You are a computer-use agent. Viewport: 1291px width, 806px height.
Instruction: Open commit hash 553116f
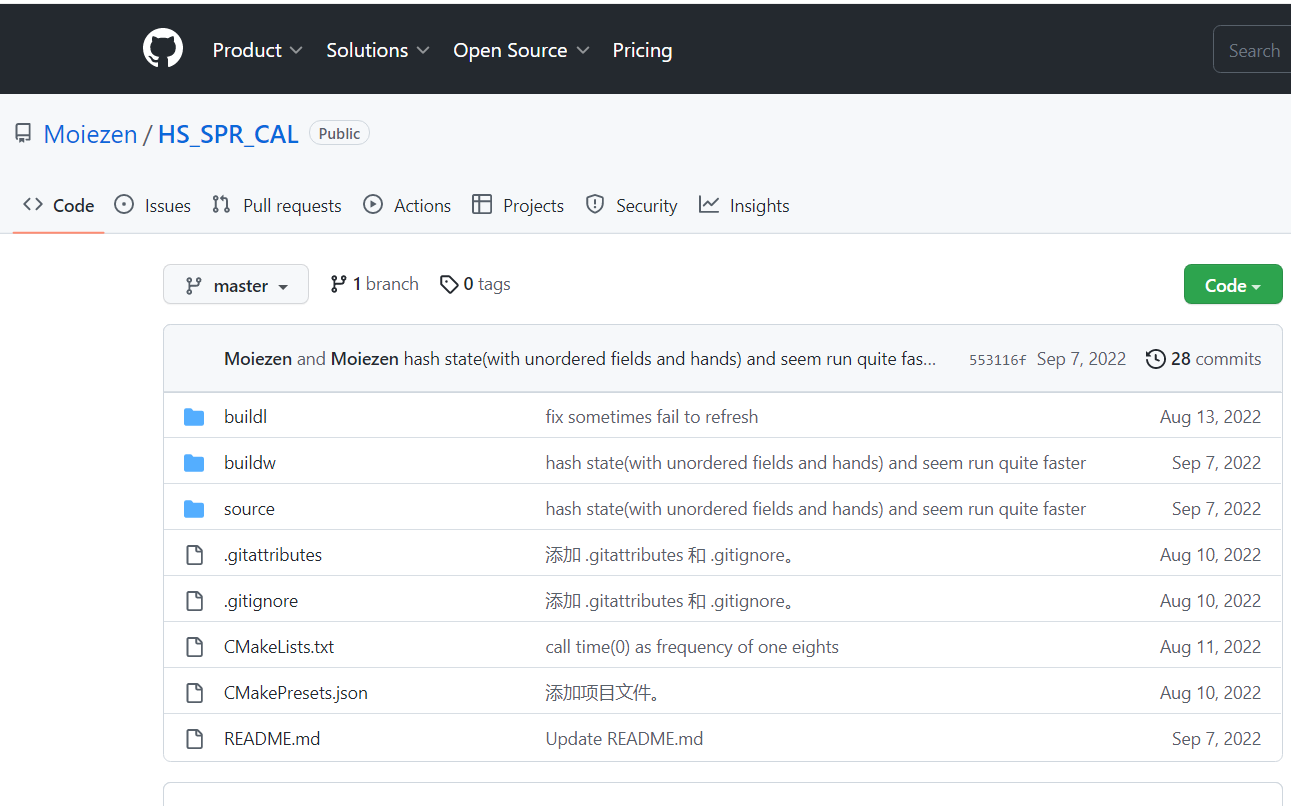pyautogui.click(x=997, y=360)
